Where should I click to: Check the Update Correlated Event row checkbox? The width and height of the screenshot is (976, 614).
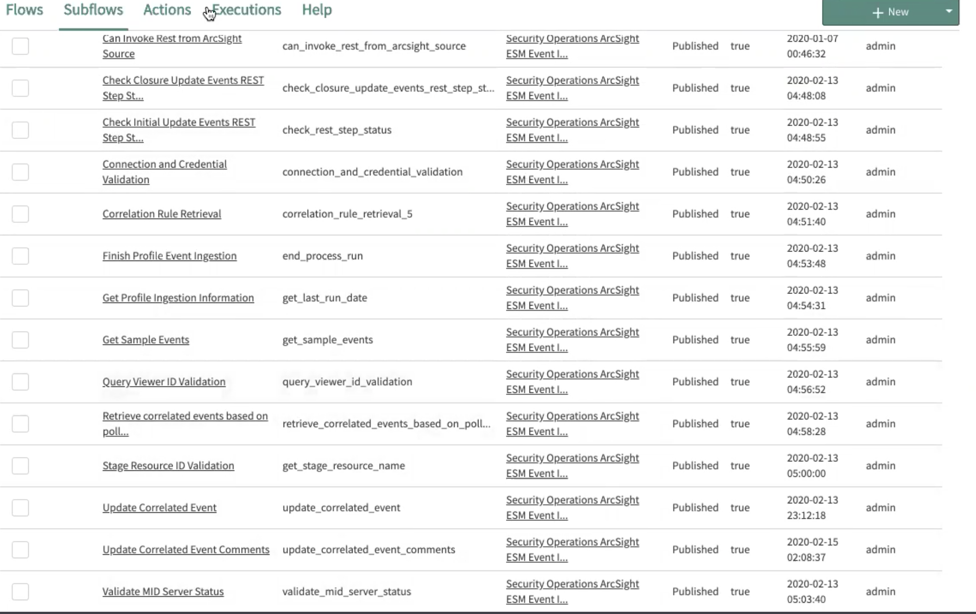21,508
